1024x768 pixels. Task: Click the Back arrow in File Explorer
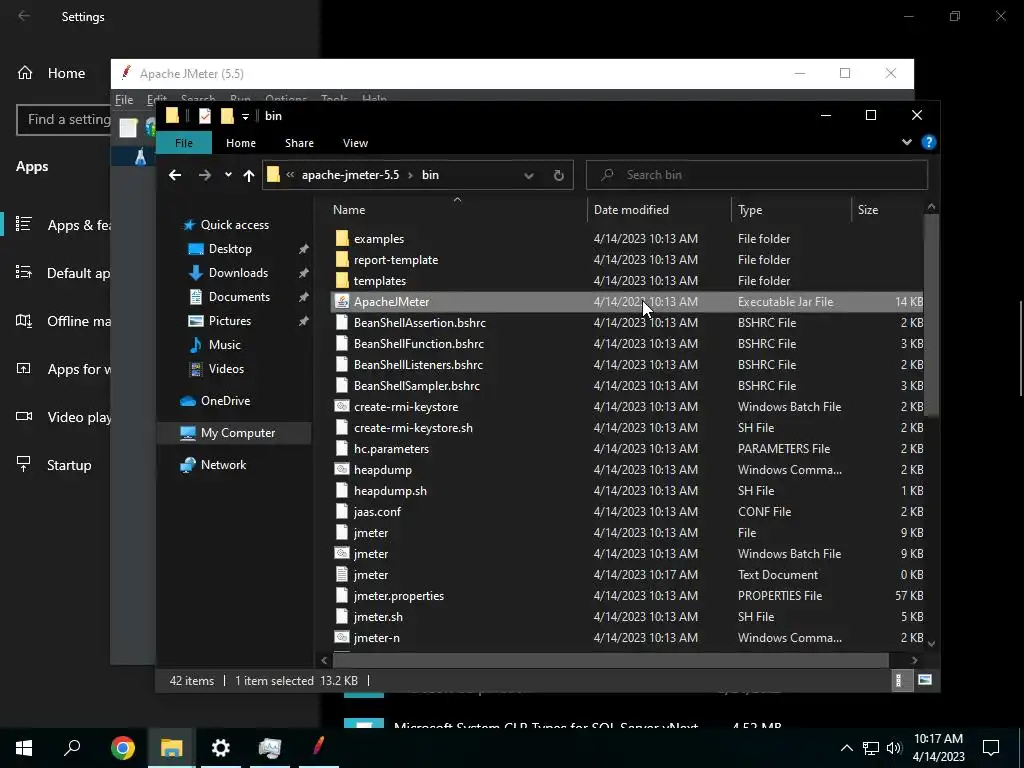174,175
